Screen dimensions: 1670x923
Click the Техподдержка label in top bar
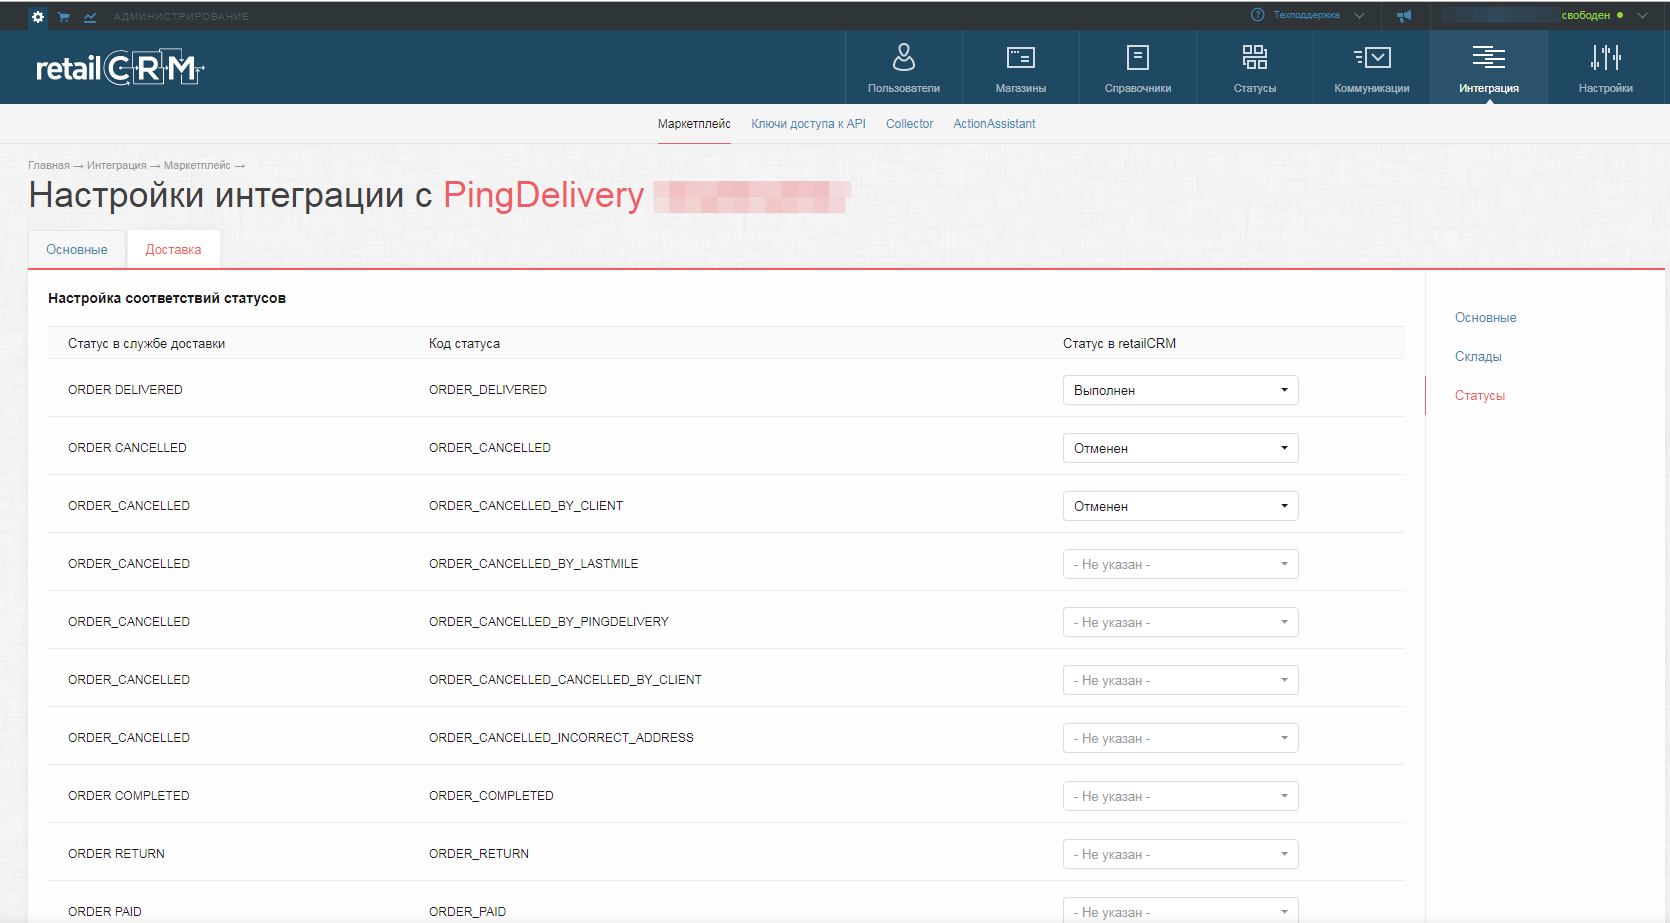(x=1306, y=15)
